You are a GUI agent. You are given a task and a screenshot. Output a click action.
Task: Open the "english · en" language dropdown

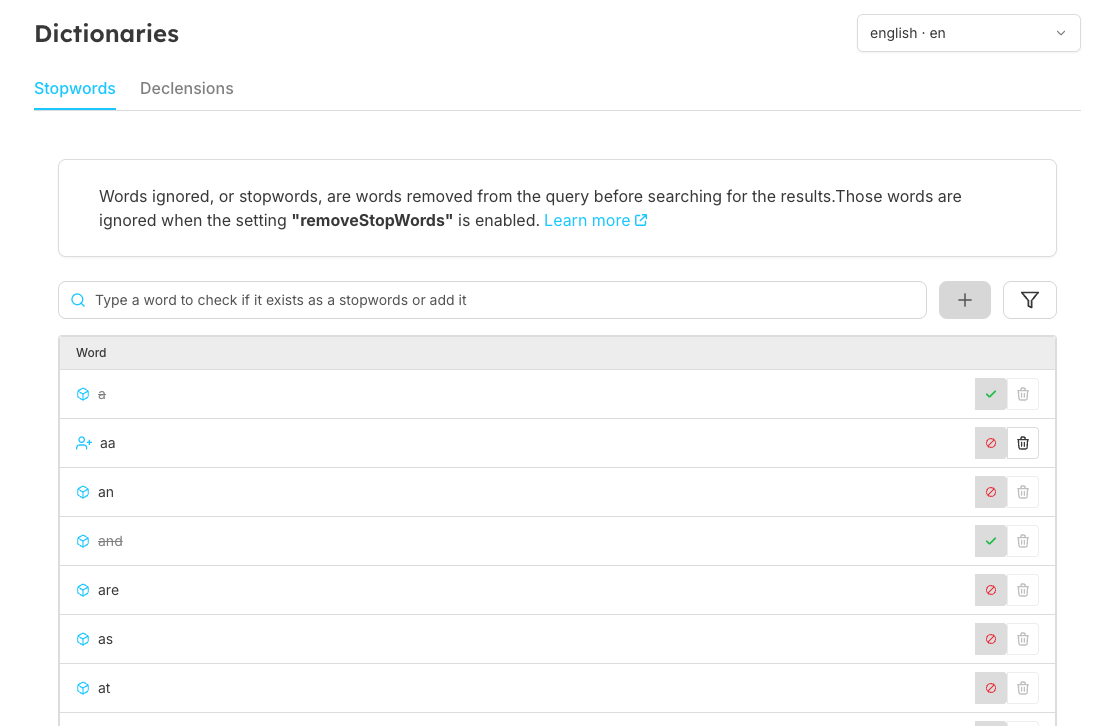(967, 32)
